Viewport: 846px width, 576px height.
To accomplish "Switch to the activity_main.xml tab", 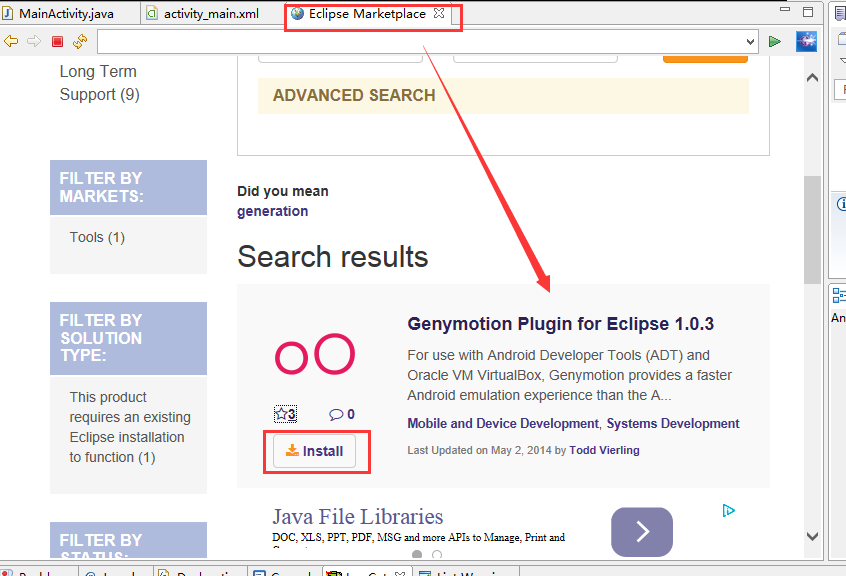I will 211,13.
